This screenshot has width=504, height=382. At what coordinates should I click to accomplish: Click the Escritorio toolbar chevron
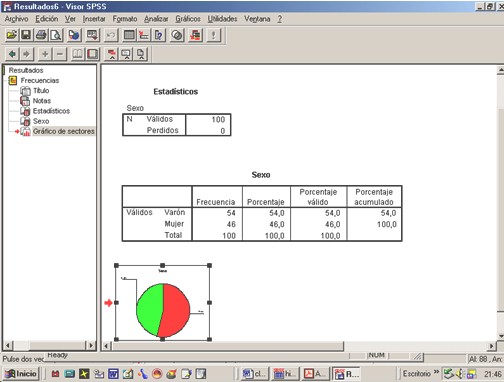436,372
